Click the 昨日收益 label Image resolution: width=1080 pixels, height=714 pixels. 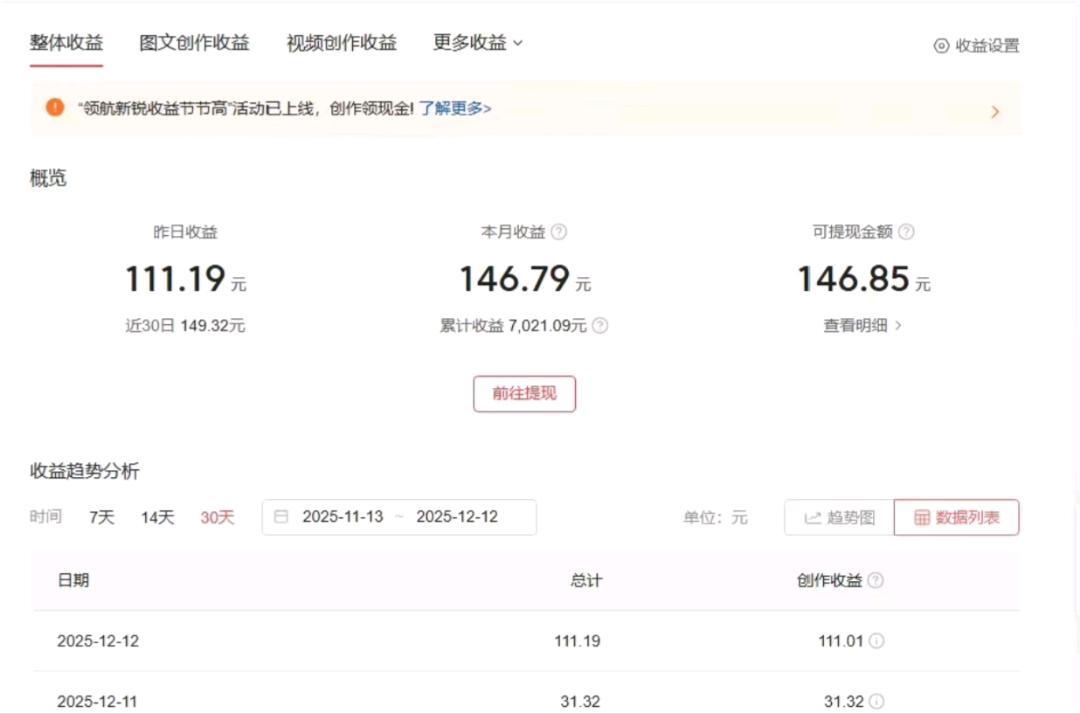coord(185,232)
